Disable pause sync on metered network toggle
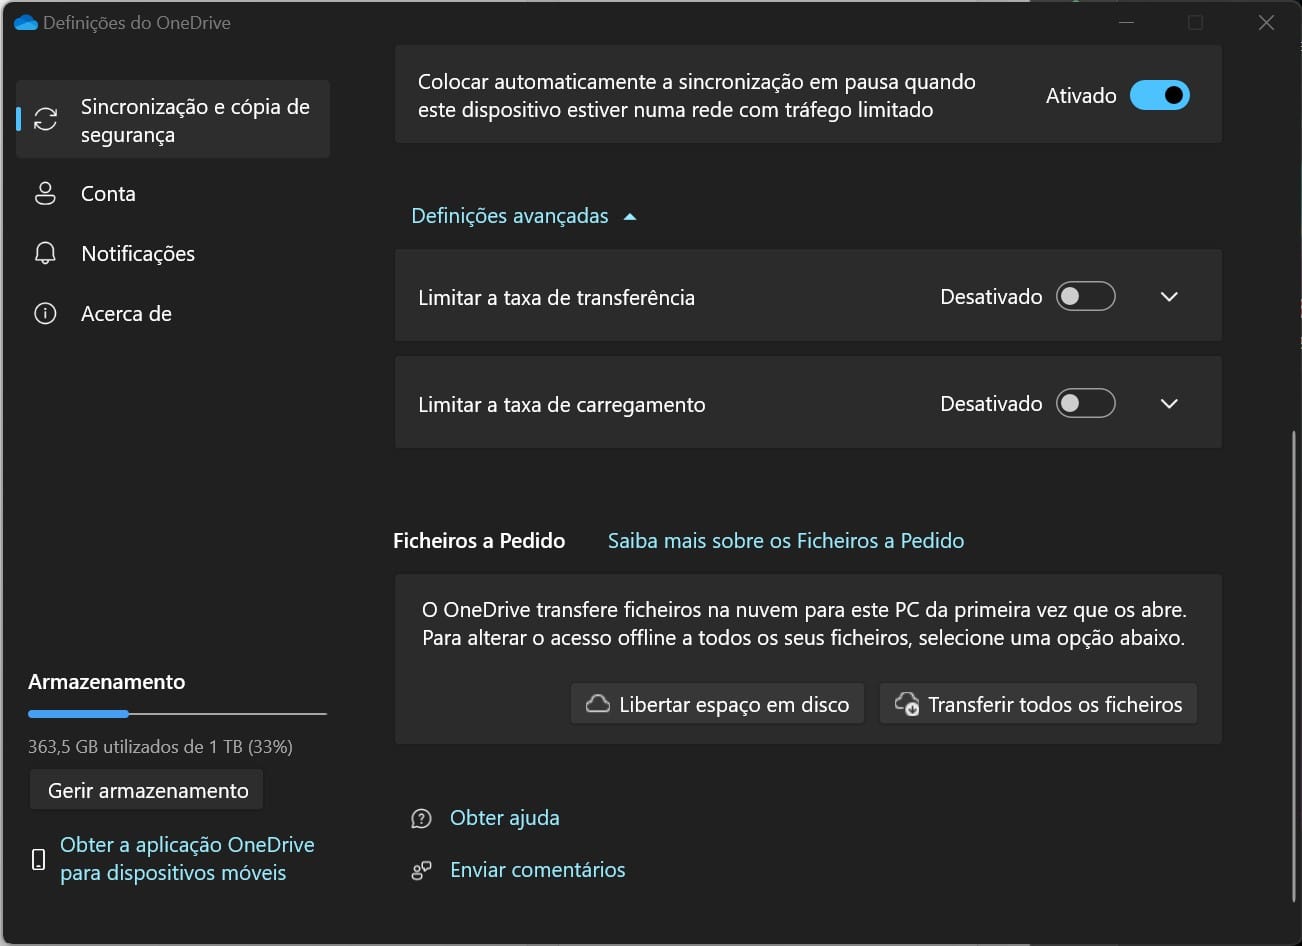This screenshot has height=946, width=1302. click(x=1159, y=96)
